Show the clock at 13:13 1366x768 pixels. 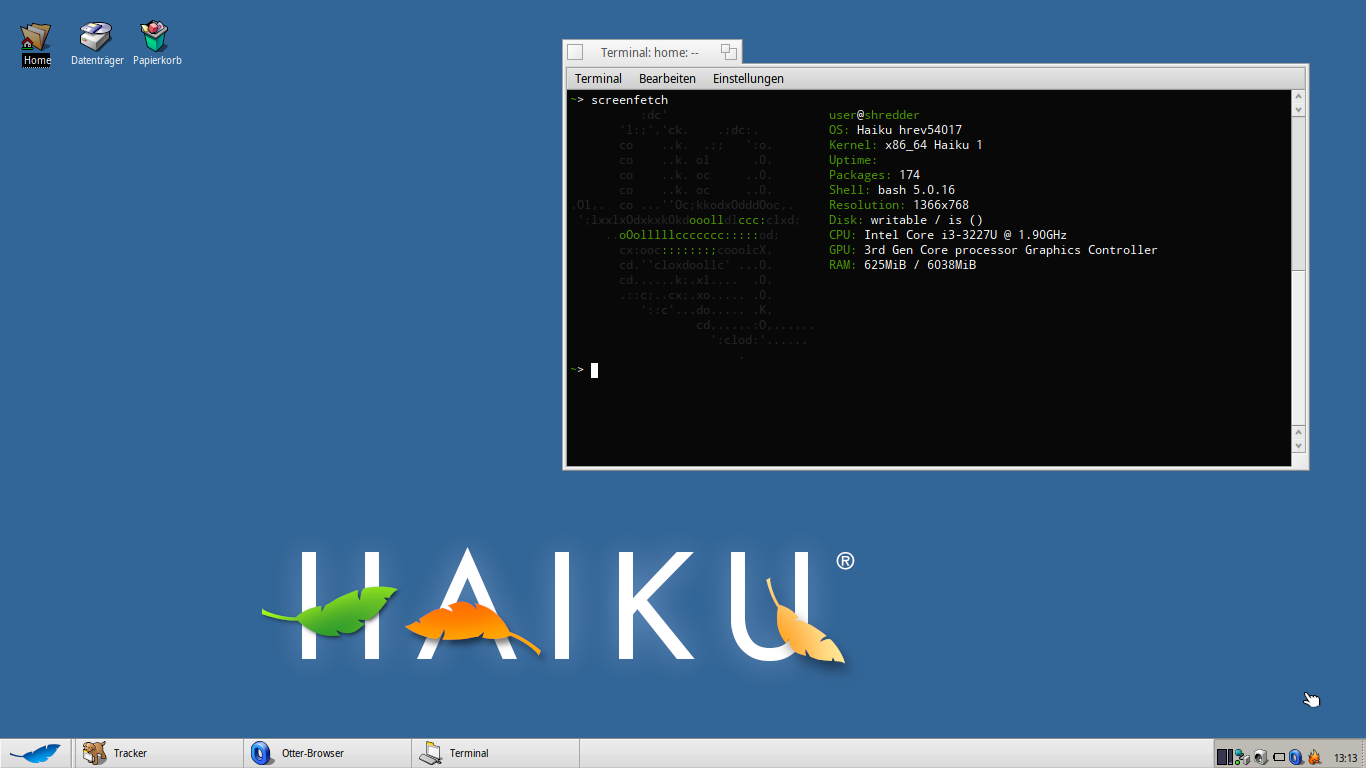[x=1345, y=758]
